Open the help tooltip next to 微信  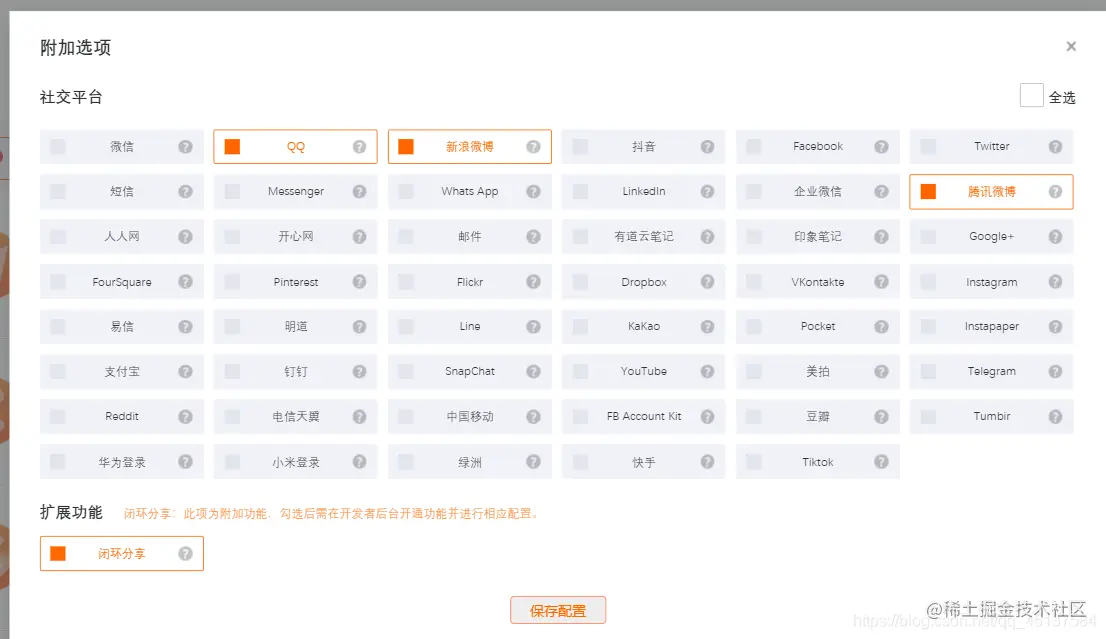point(186,146)
